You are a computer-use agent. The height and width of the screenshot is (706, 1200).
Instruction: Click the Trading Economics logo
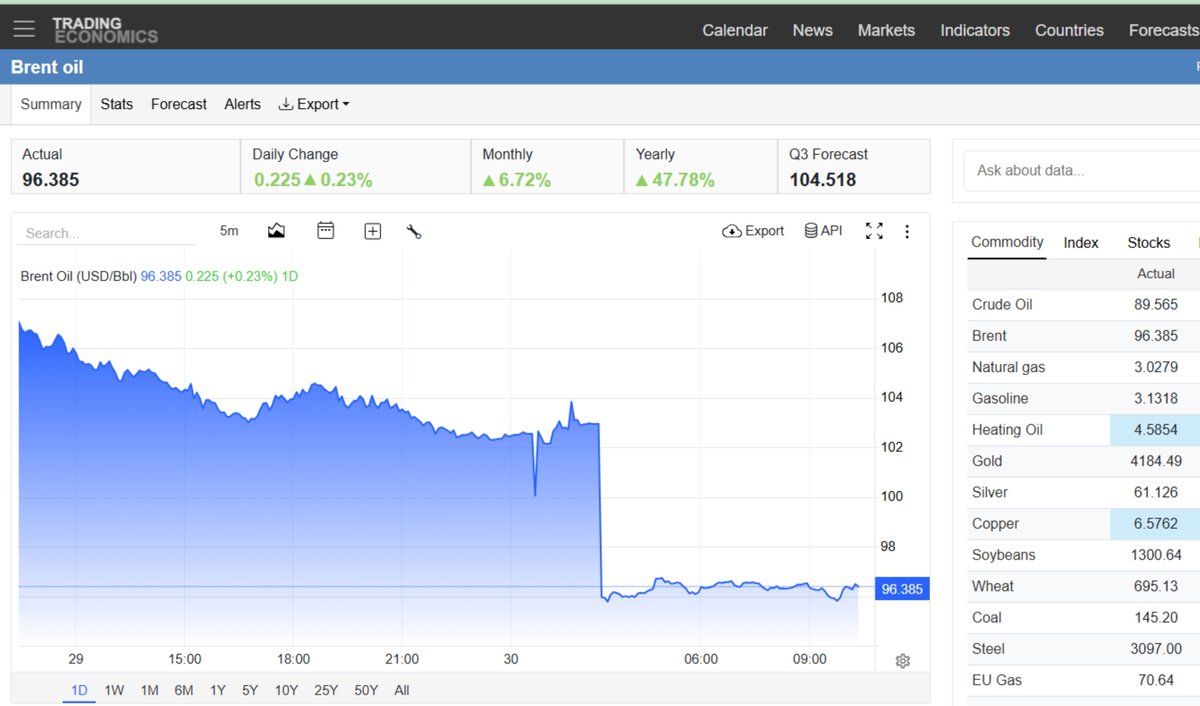click(x=105, y=30)
